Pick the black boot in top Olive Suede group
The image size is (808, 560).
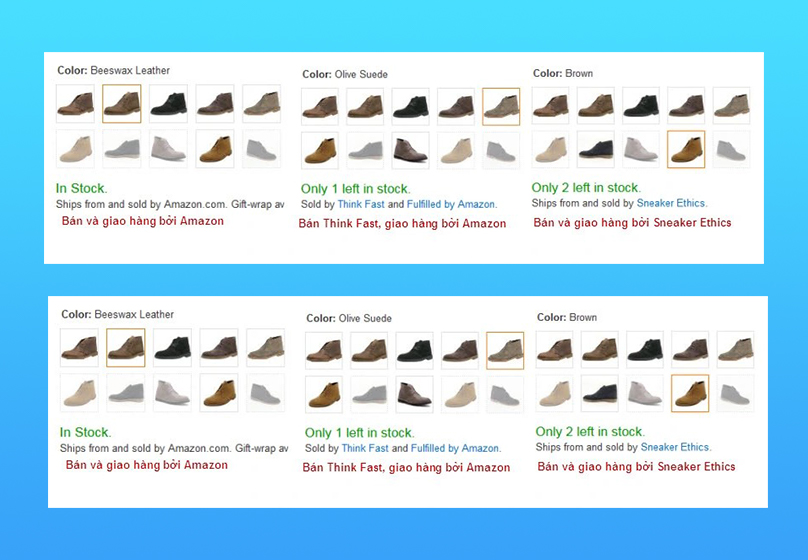click(x=410, y=107)
